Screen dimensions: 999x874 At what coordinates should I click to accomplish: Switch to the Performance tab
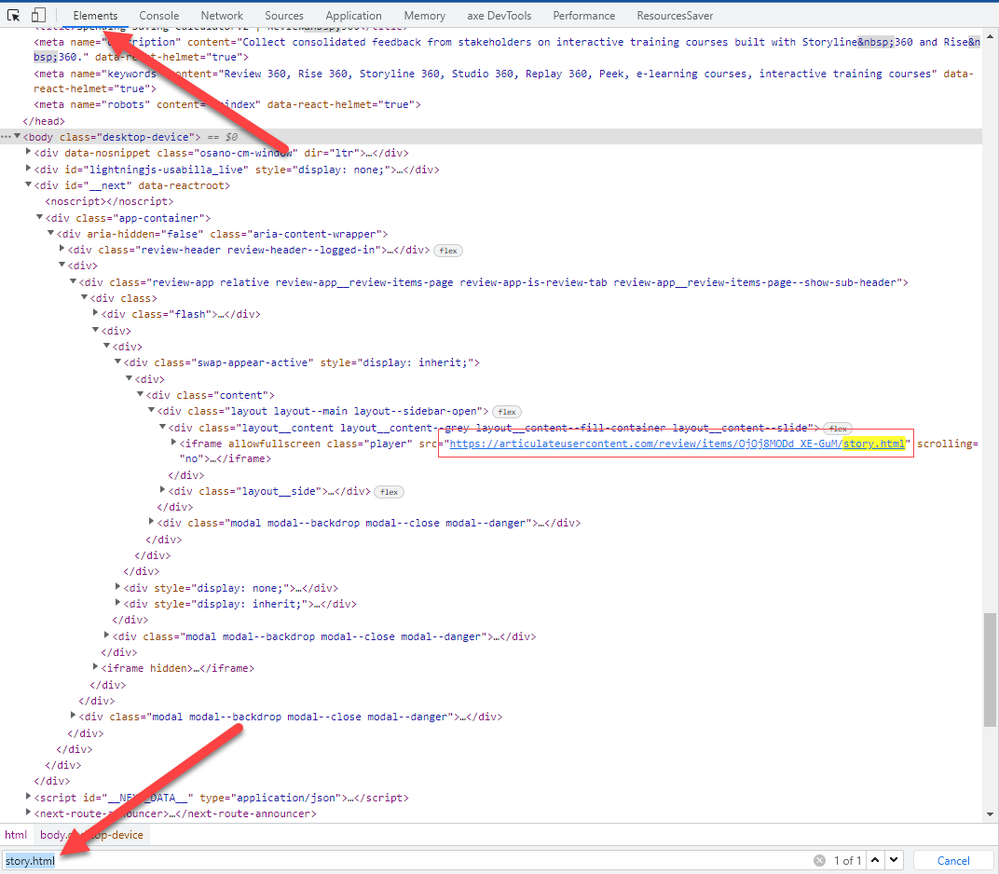point(584,15)
